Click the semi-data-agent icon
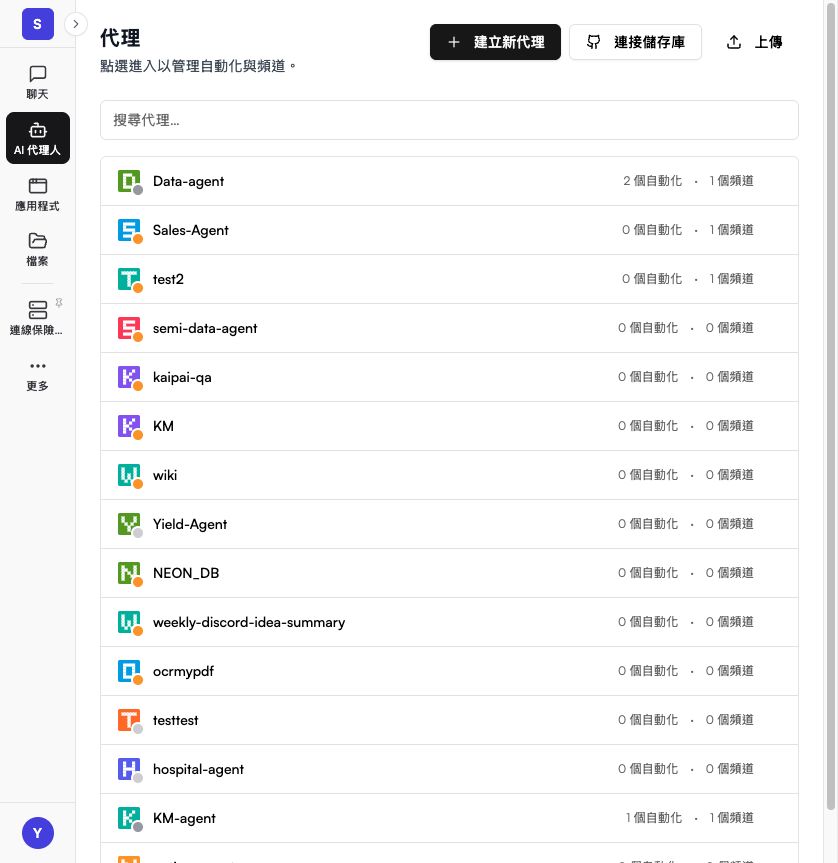 (130, 329)
